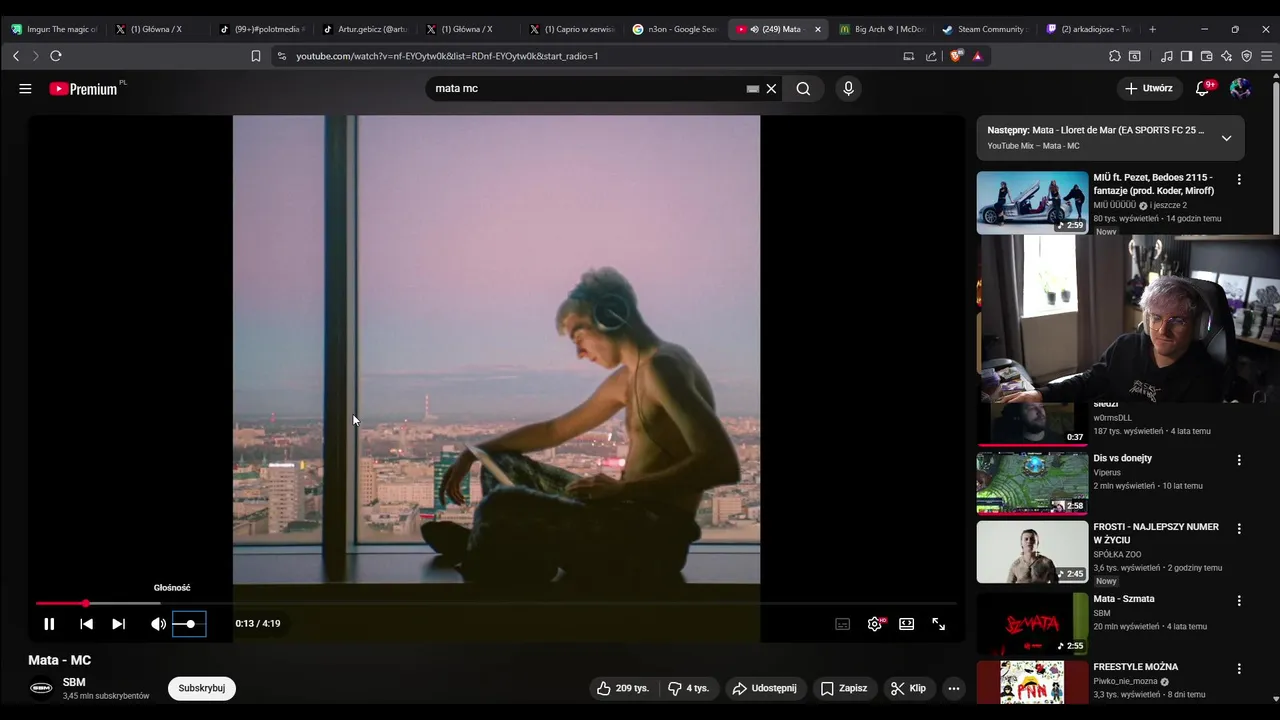1280x720 pixels.
Task: Click the FROSTI - NAJLEPSZY NUMER W ŻYCIU title
Action: [1156, 533]
